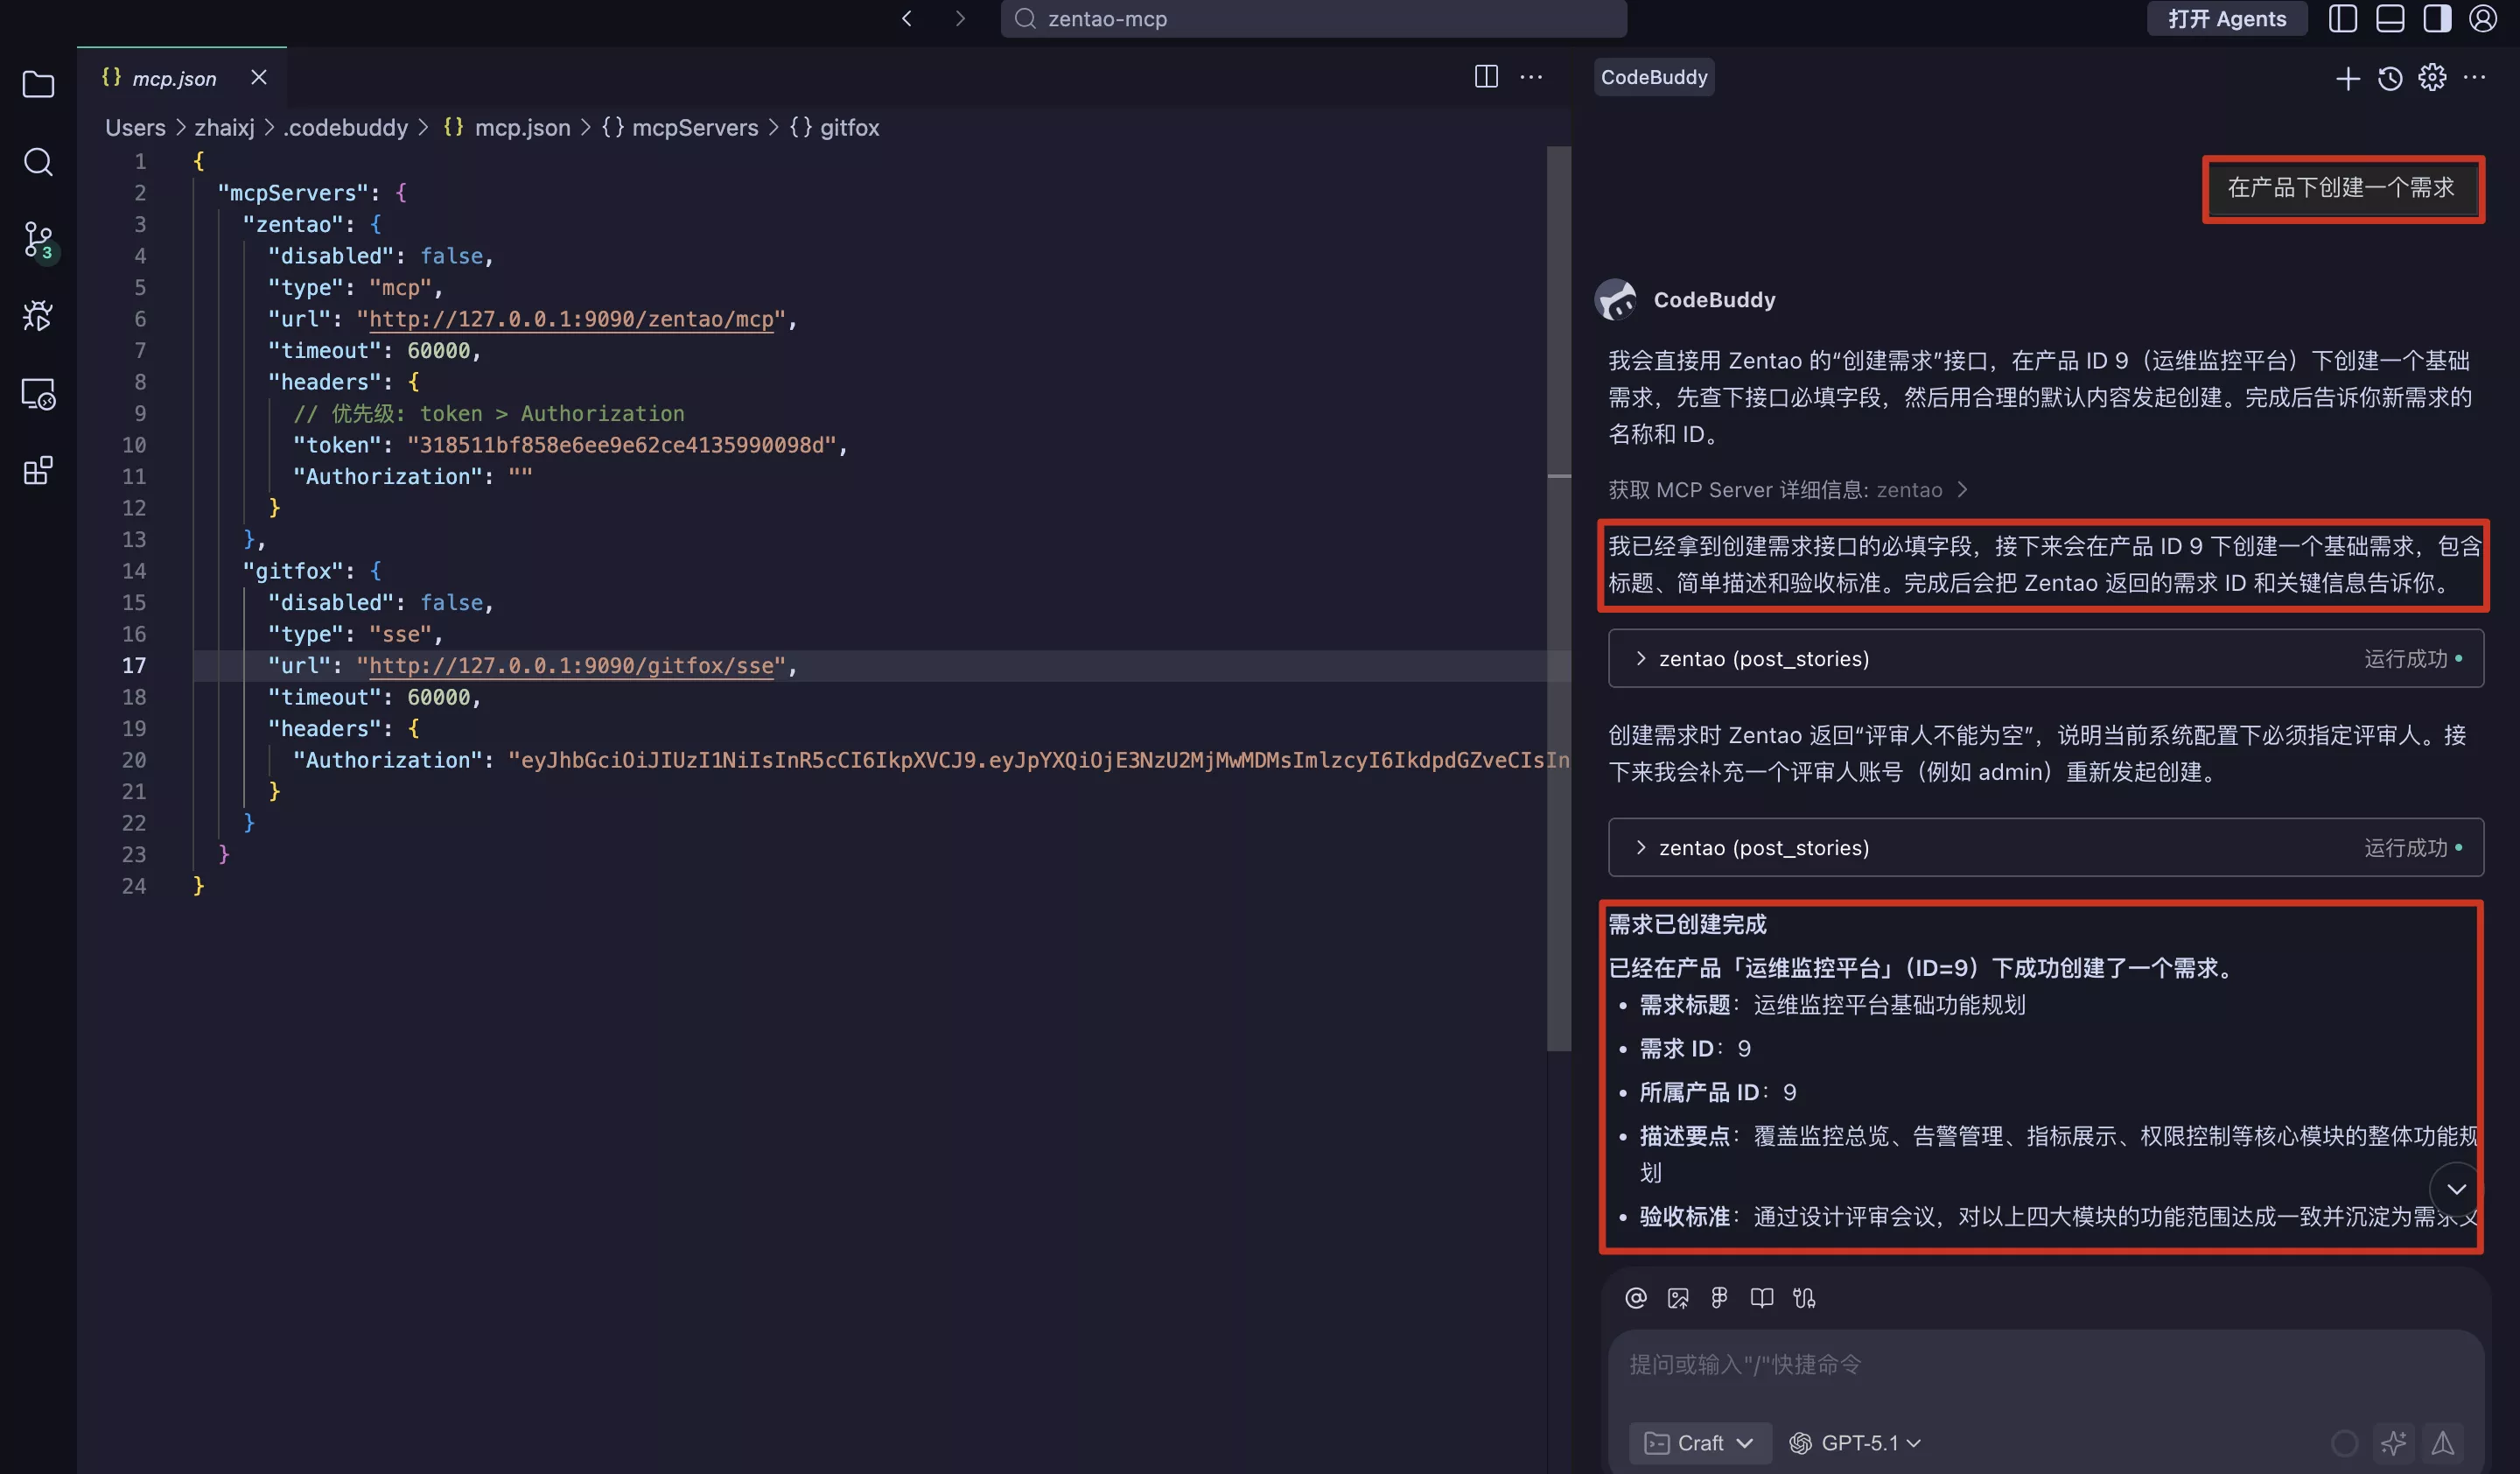The width and height of the screenshot is (2520, 1474).
Task: Open the GPT-5.1 model selector
Action: (1856, 1443)
